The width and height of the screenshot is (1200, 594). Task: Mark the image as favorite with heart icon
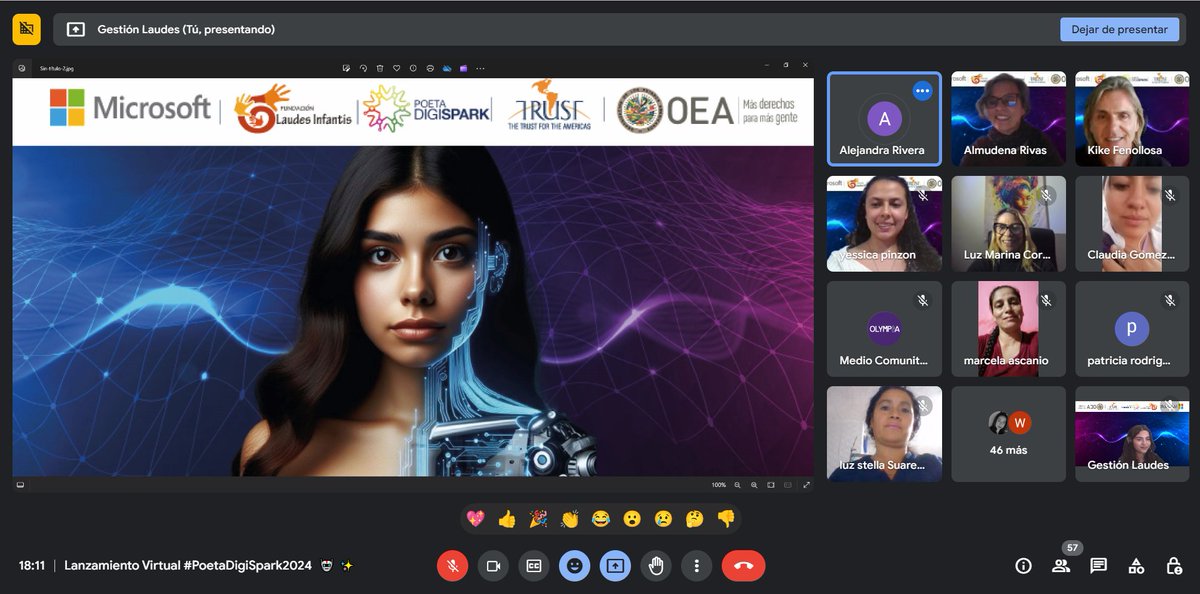click(397, 68)
